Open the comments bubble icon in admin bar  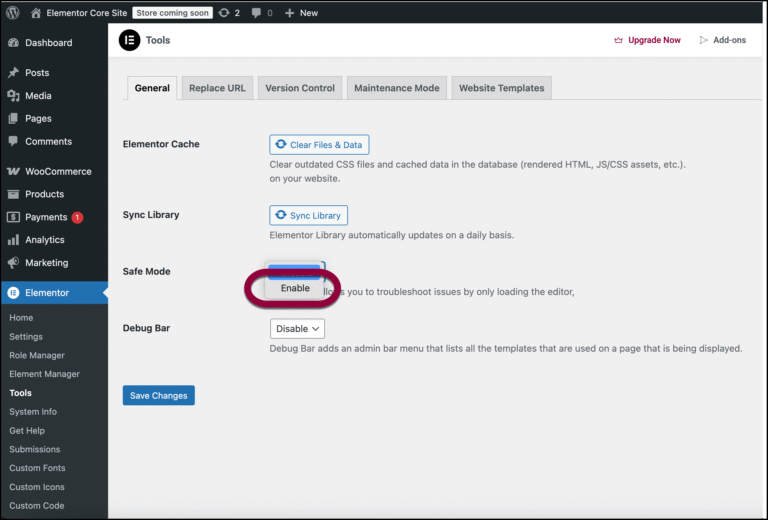(257, 13)
